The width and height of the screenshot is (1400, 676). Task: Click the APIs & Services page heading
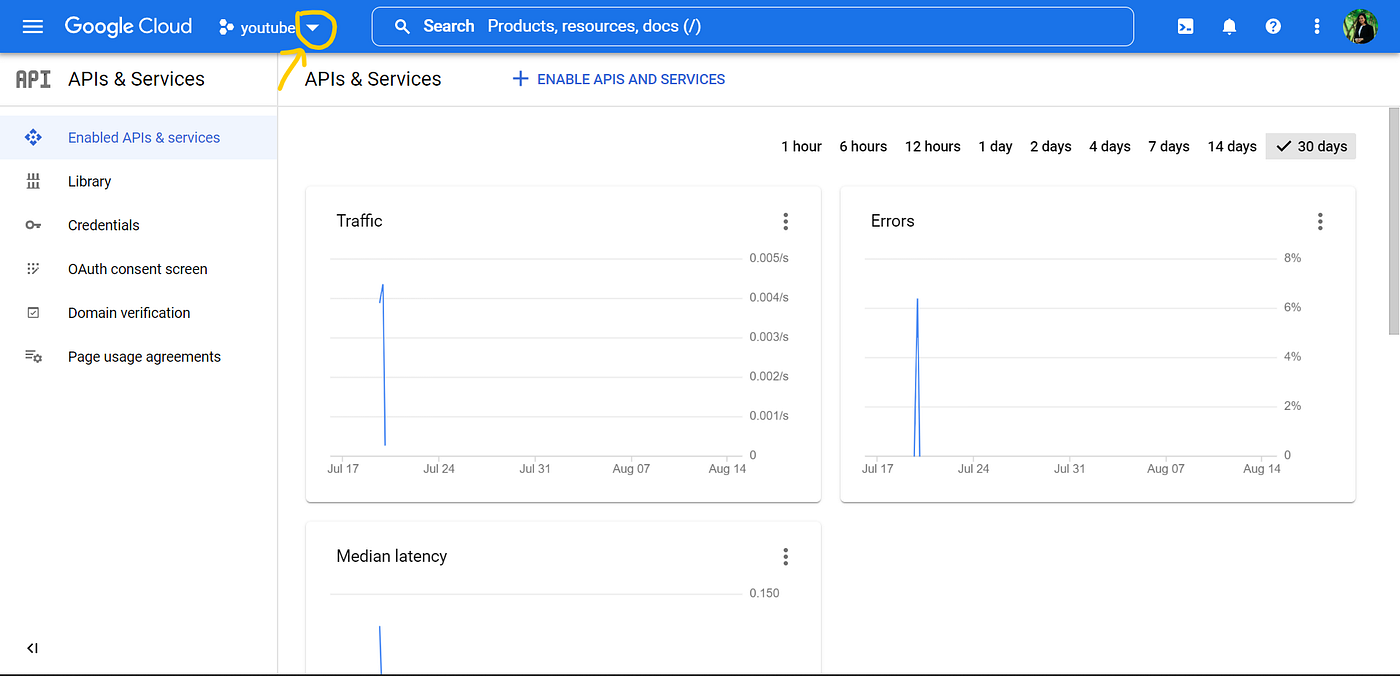[373, 79]
